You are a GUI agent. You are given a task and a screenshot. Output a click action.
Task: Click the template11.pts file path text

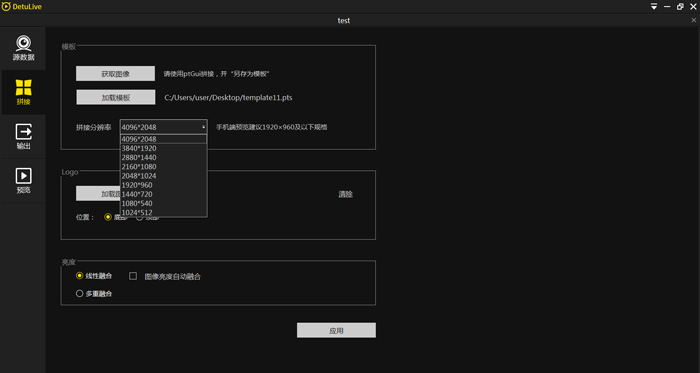tap(229, 98)
